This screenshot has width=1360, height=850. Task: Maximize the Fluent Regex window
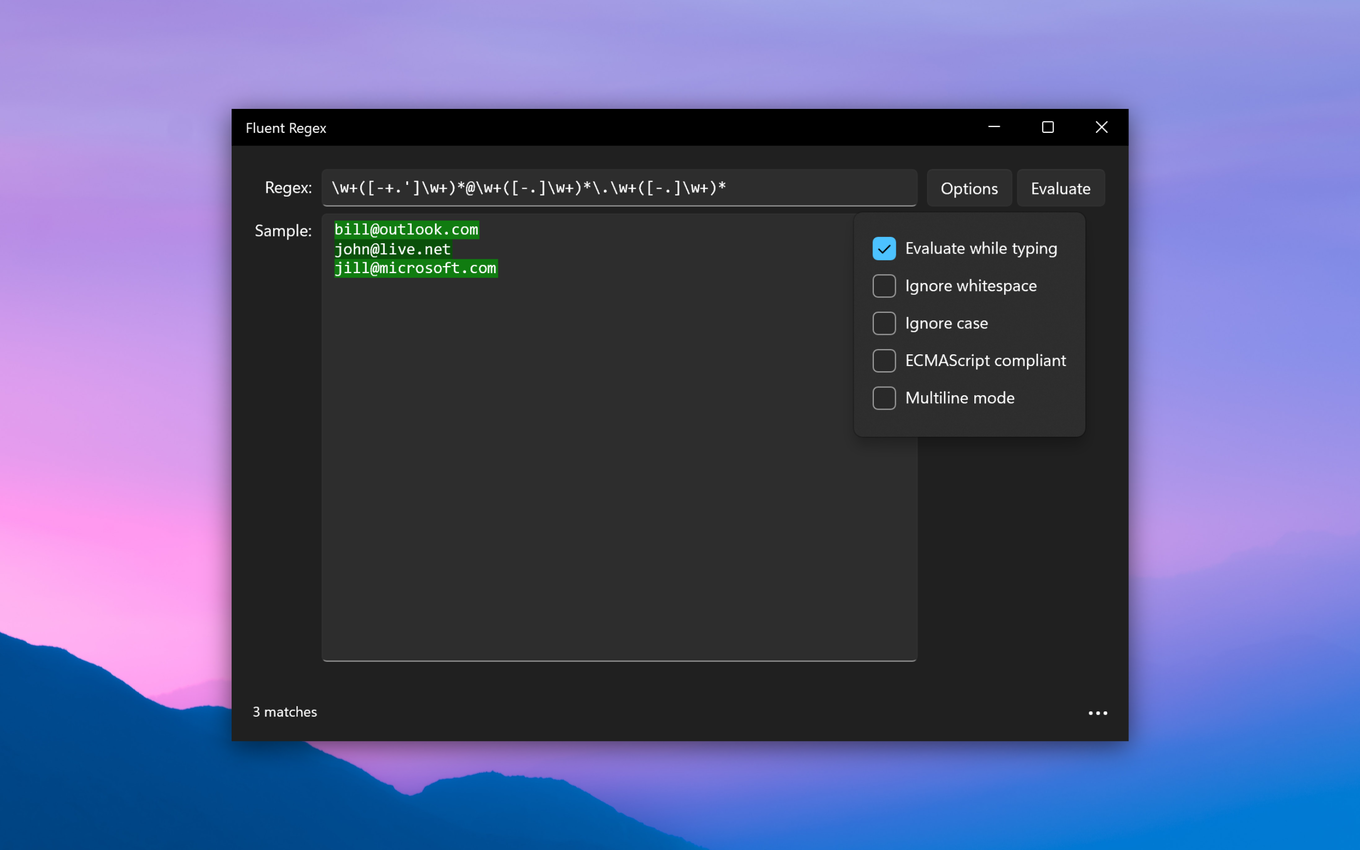1048,127
